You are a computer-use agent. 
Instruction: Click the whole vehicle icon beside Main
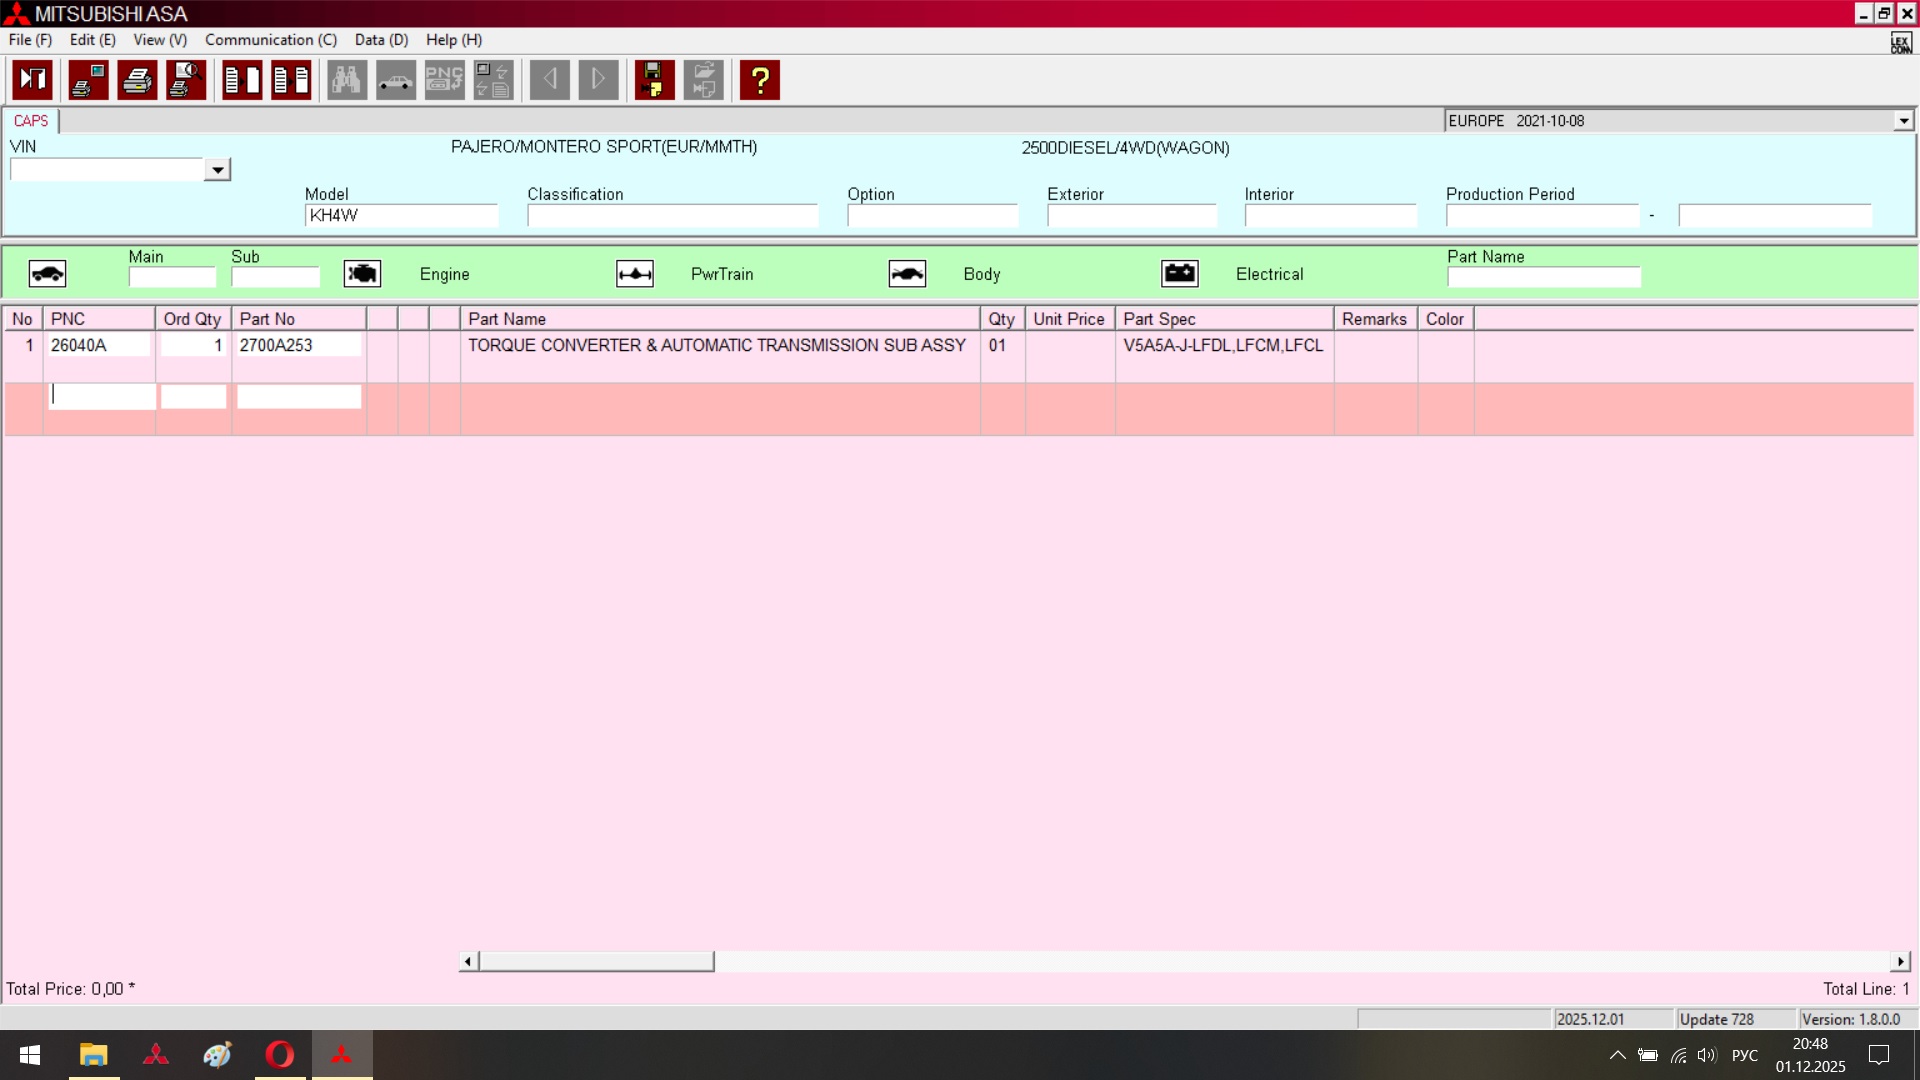(47, 274)
